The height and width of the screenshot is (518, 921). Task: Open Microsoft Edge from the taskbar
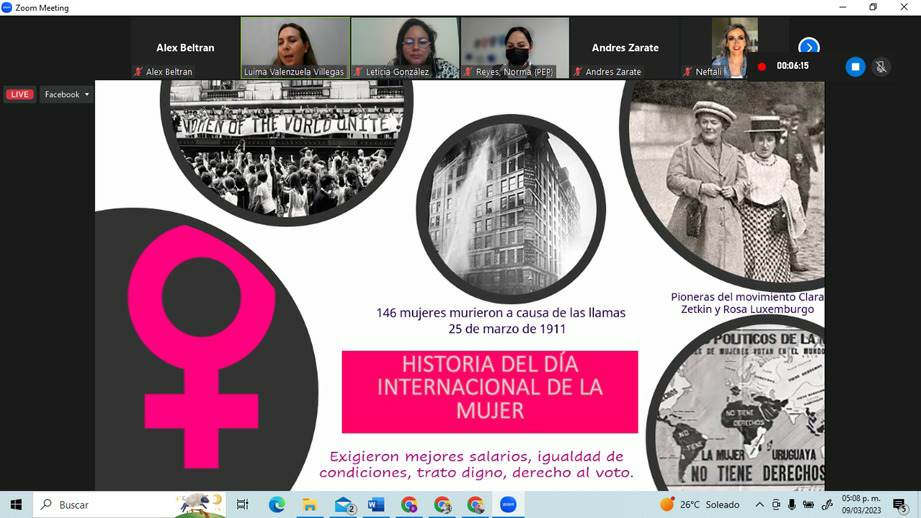pos(277,504)
